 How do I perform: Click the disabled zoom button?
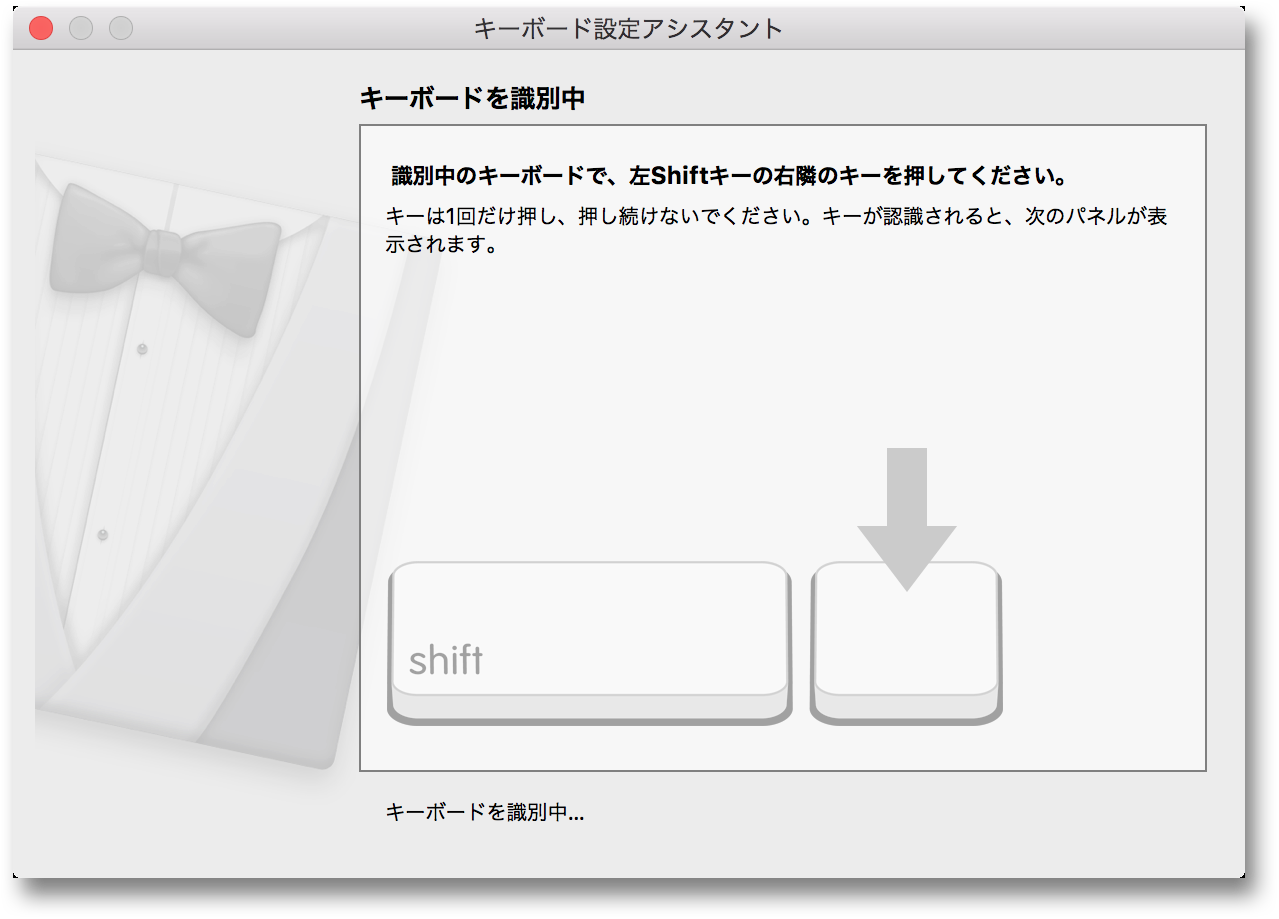[121, 28]
